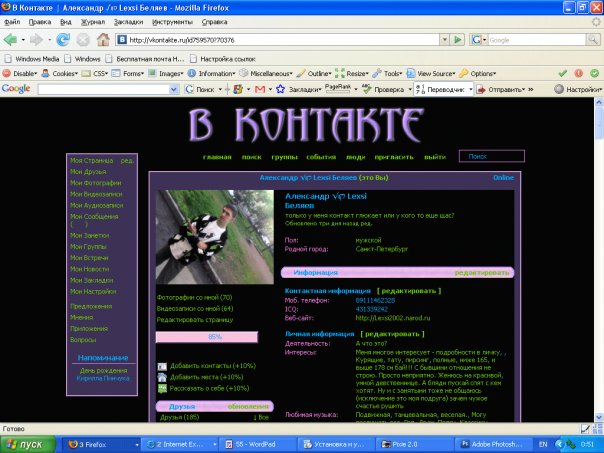Expand the URL history dropdown arrow
Screen dimensions: 604x453
(444, 40)
